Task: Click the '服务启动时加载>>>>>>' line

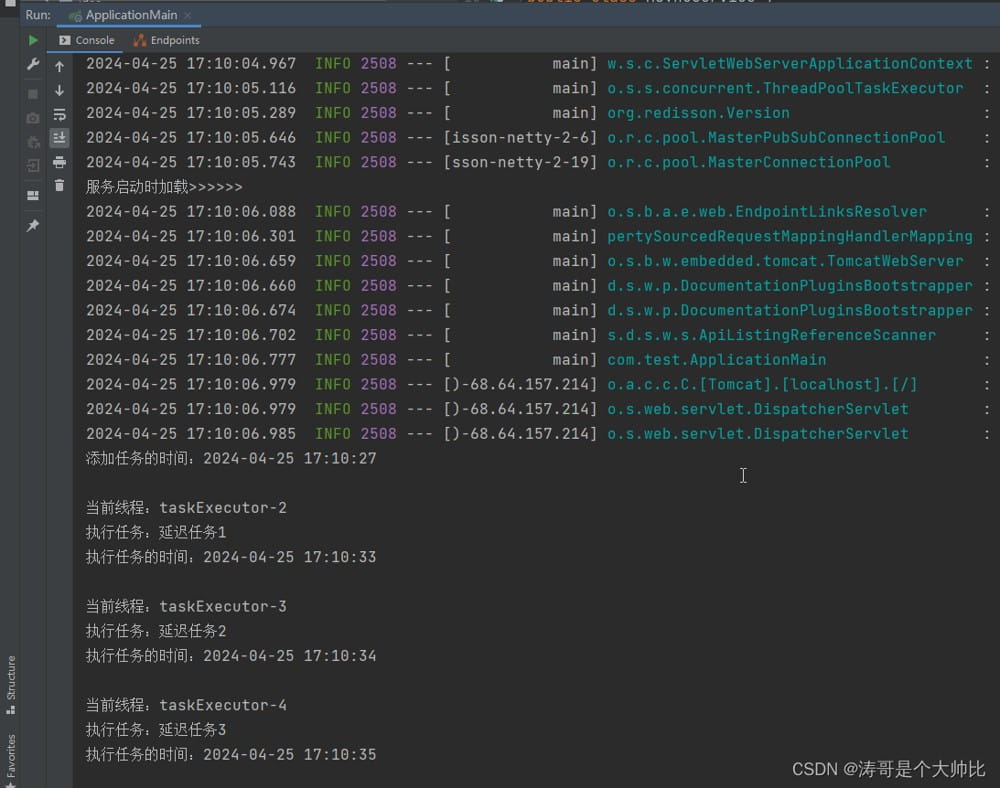Action: [x=164, y=187]
